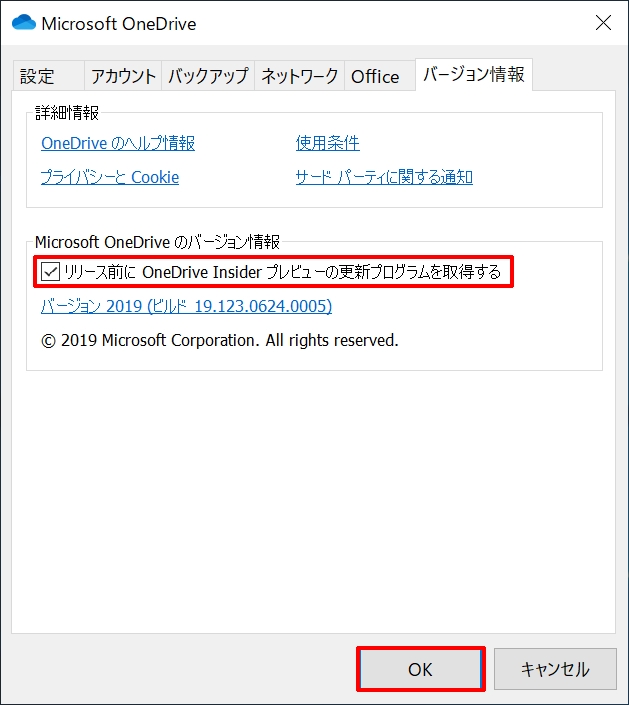Close the Microsoft OneDrive dialog
This screenshot has height=705, width=629.
(603, 22)
